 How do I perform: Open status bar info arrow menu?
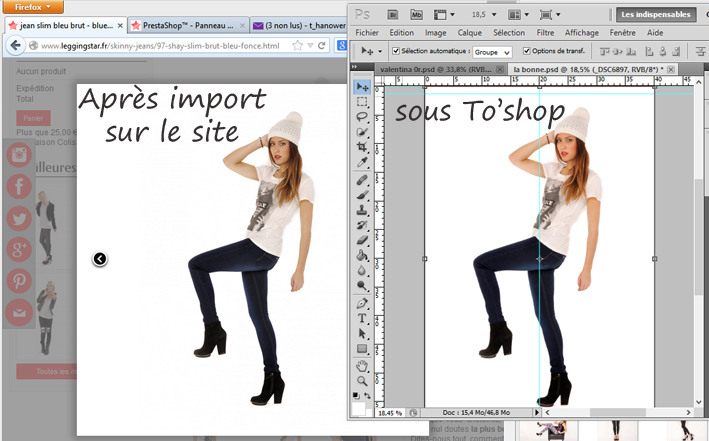pos(537,413)
